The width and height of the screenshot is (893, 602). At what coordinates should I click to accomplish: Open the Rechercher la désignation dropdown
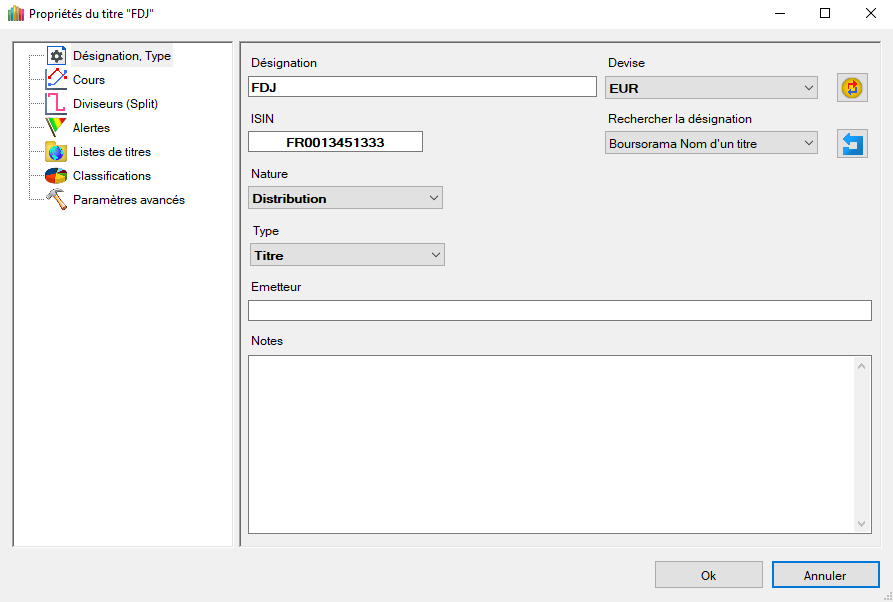point(712,144)
